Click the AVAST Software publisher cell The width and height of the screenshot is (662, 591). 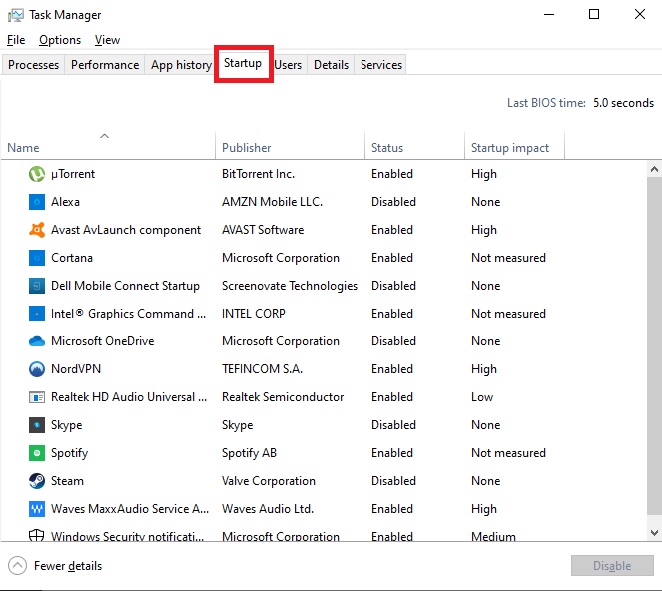pos(263,230)
